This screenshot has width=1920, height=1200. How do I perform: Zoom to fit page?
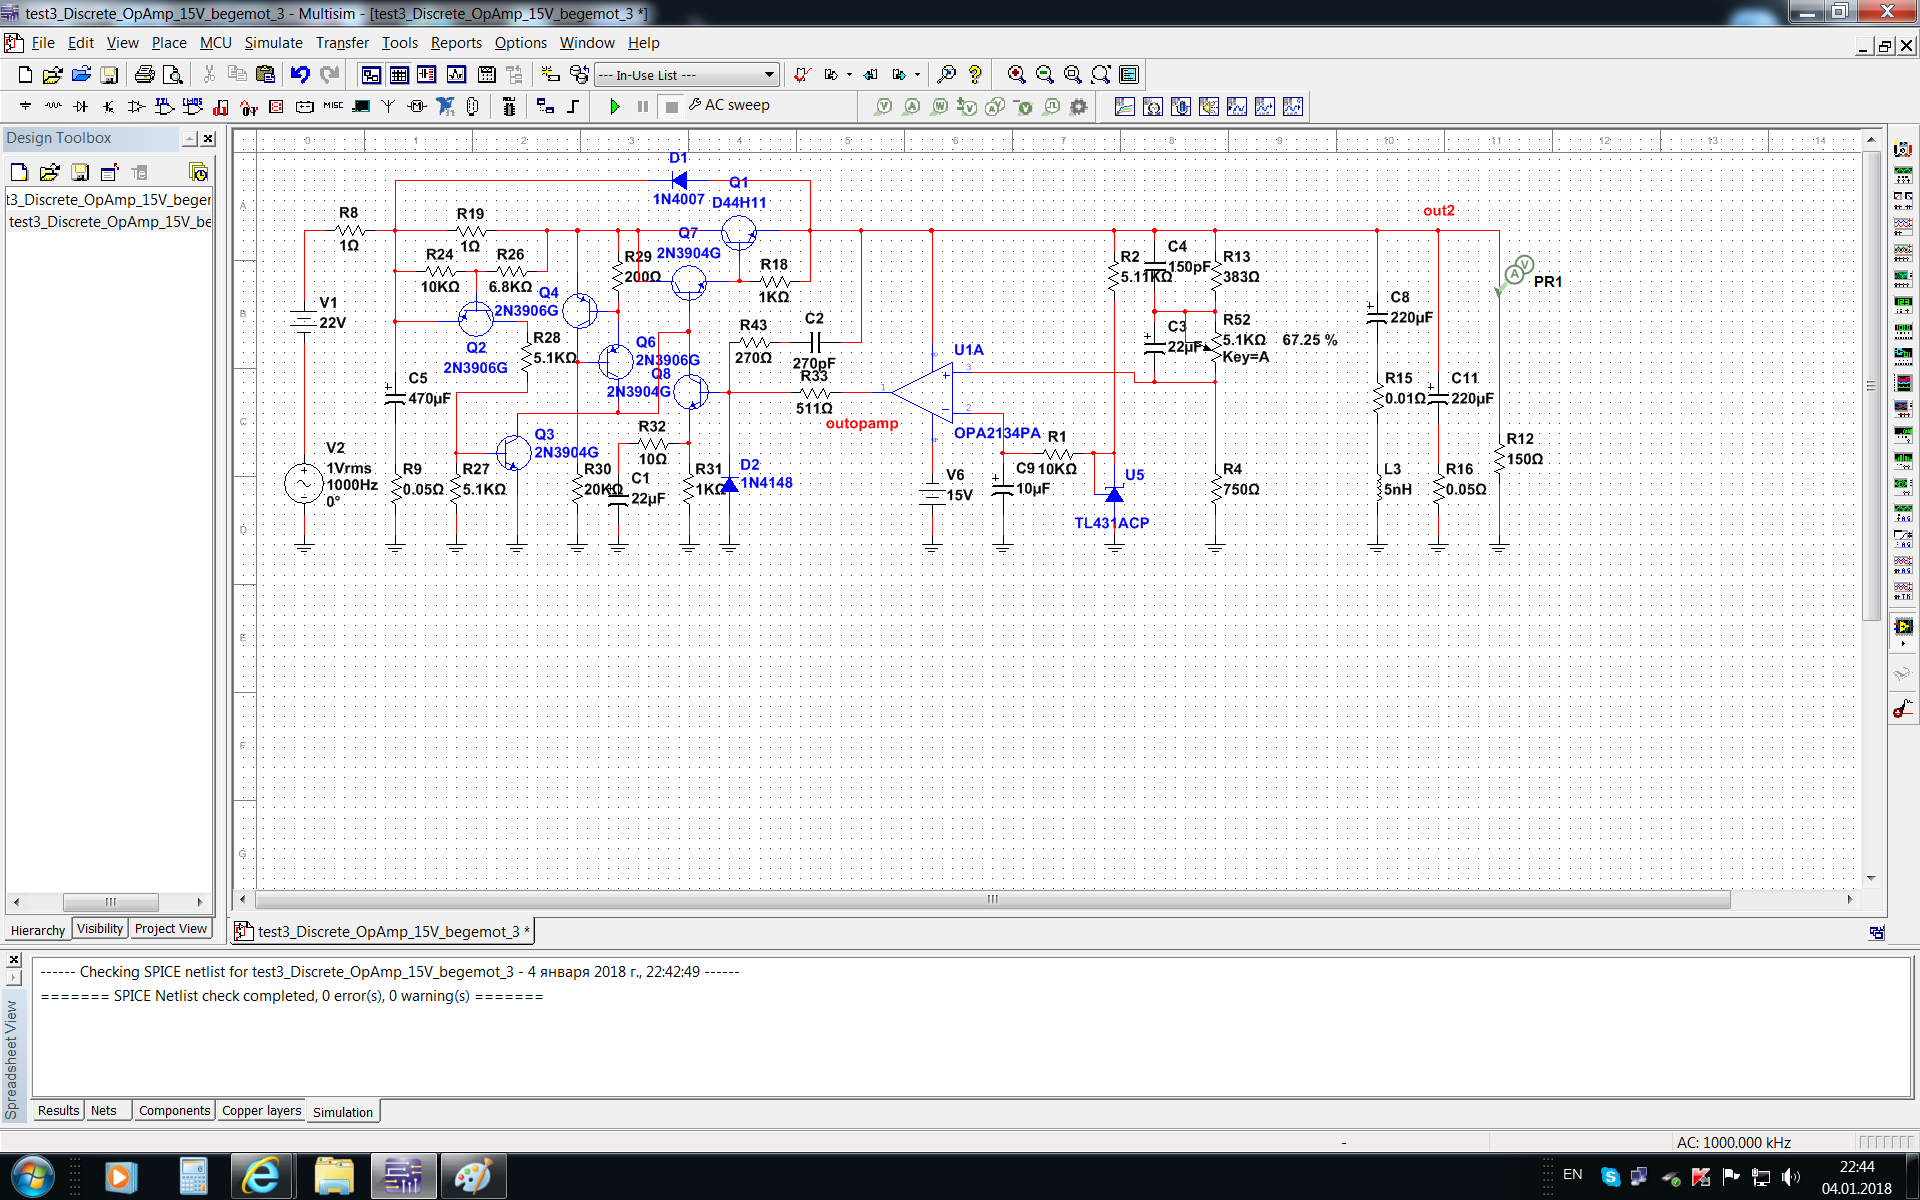(x=1101, y=75)
